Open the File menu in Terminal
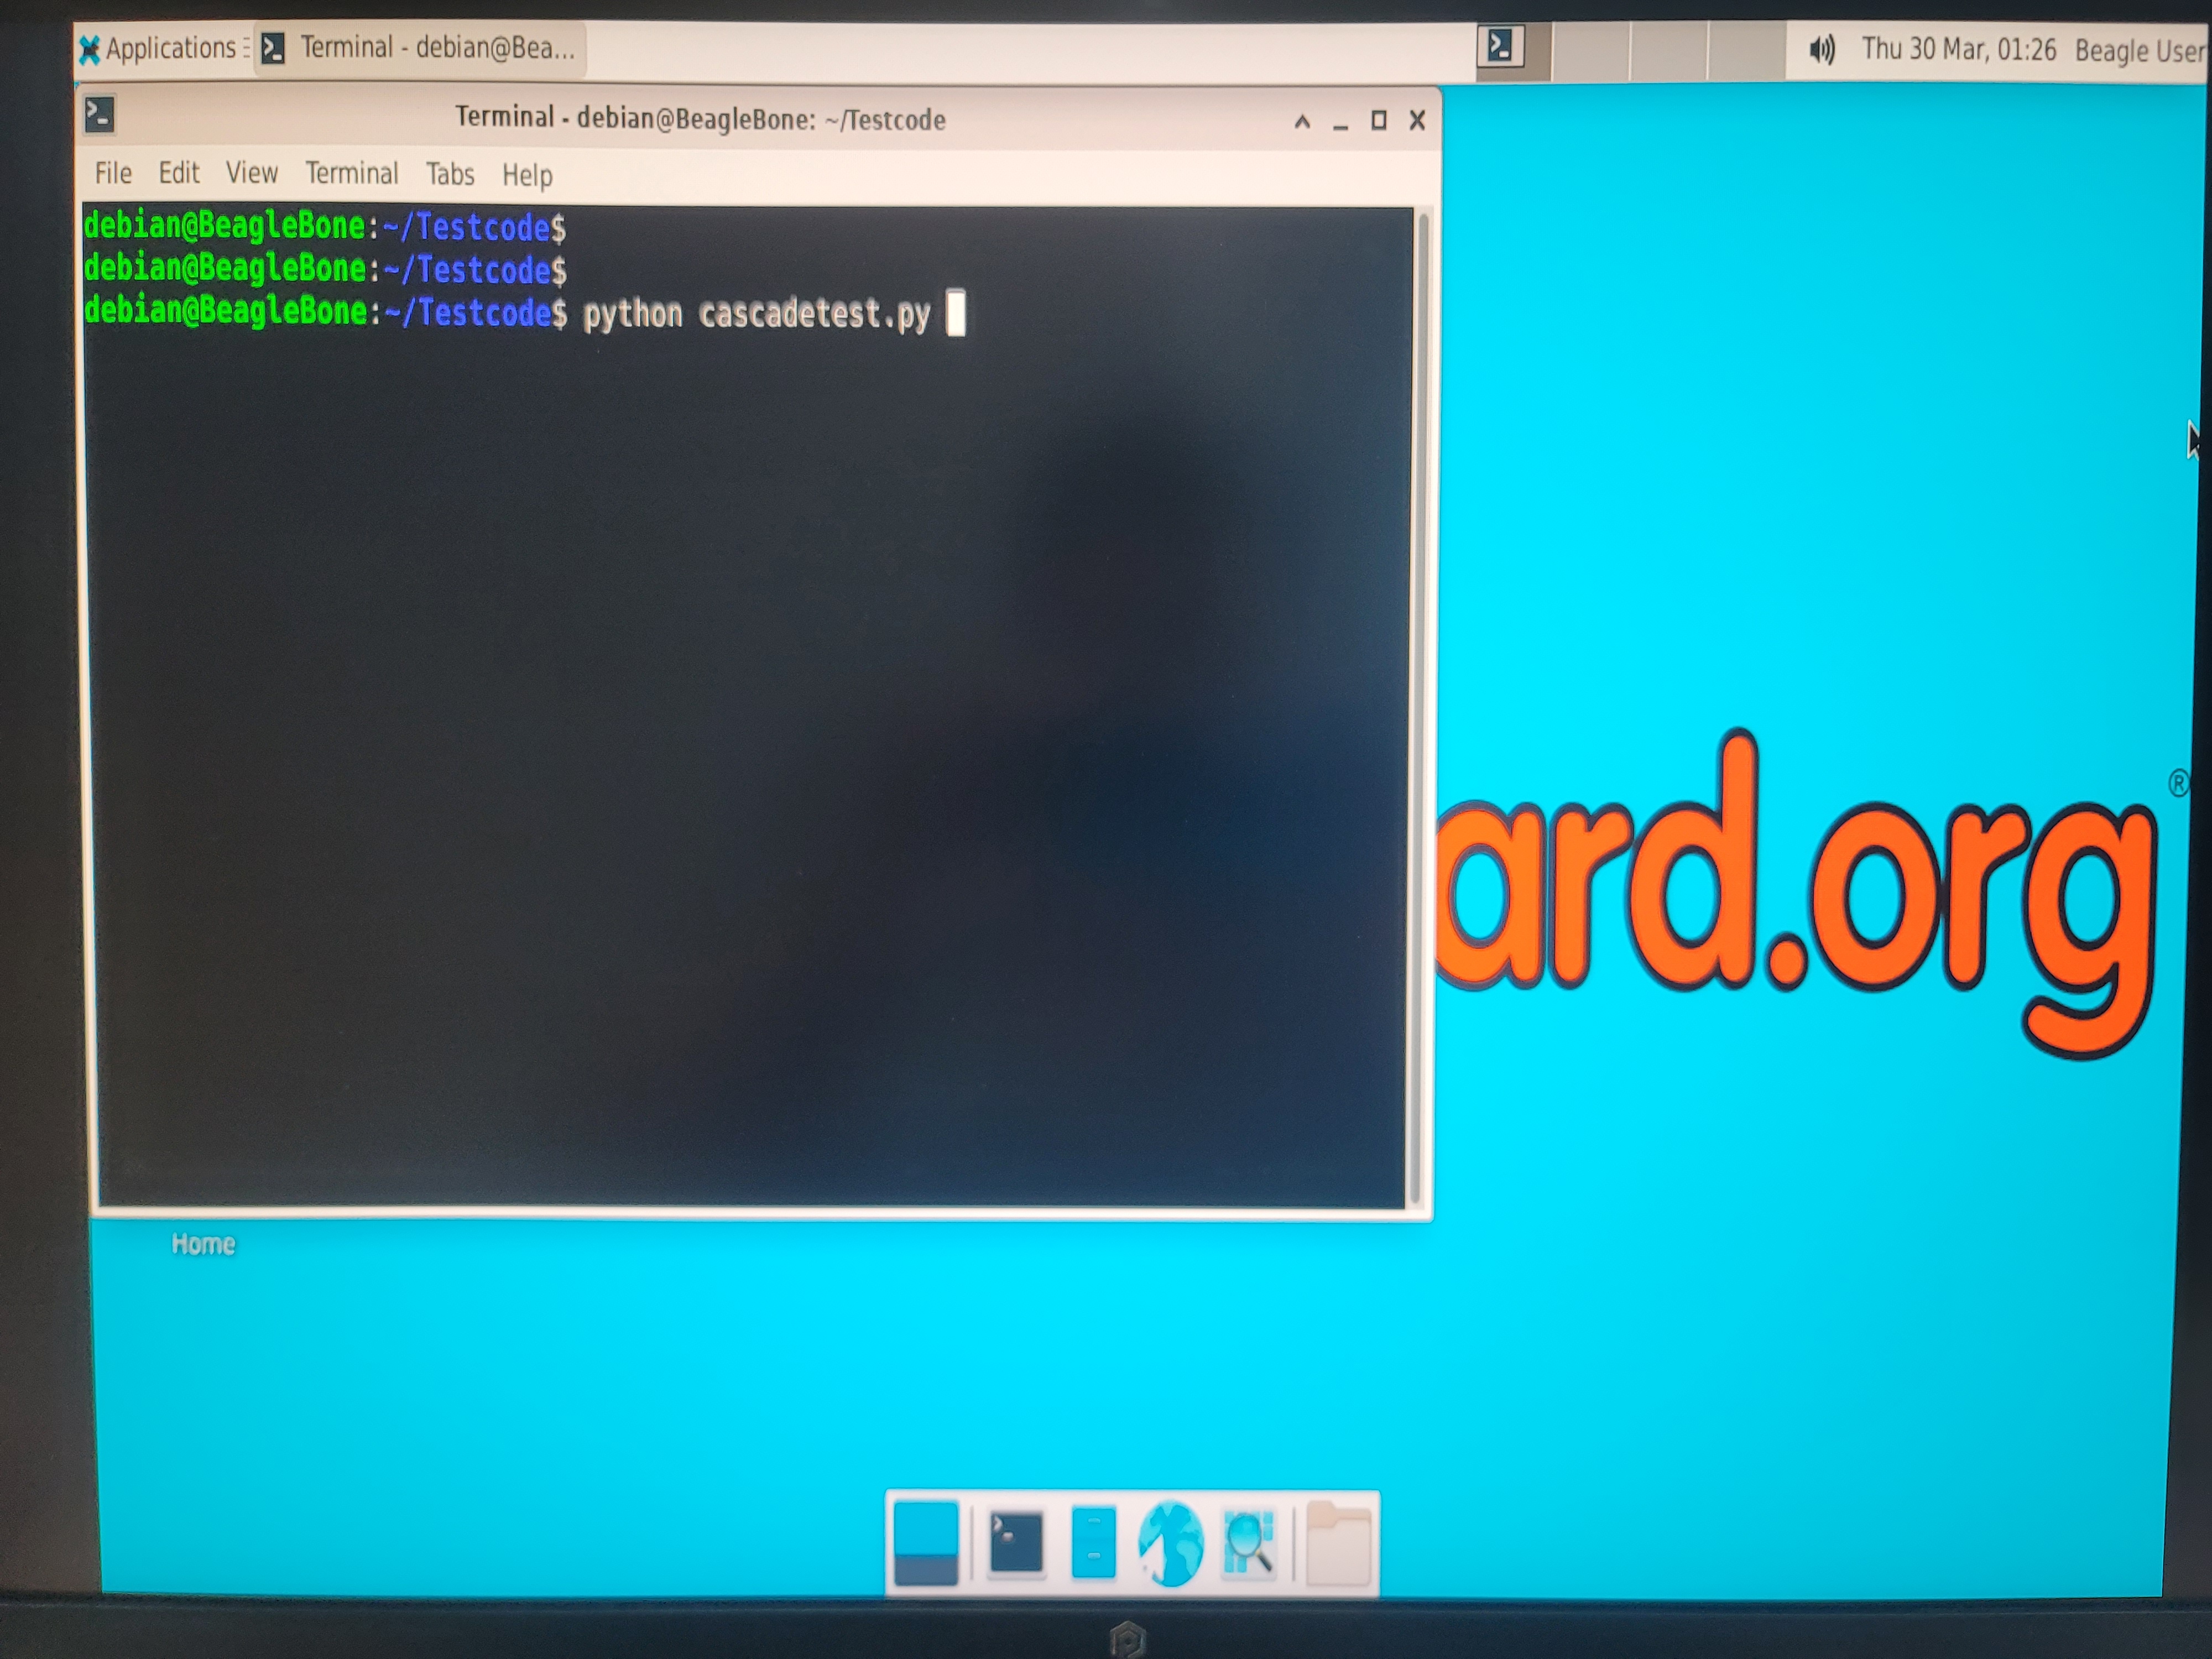 113,173
